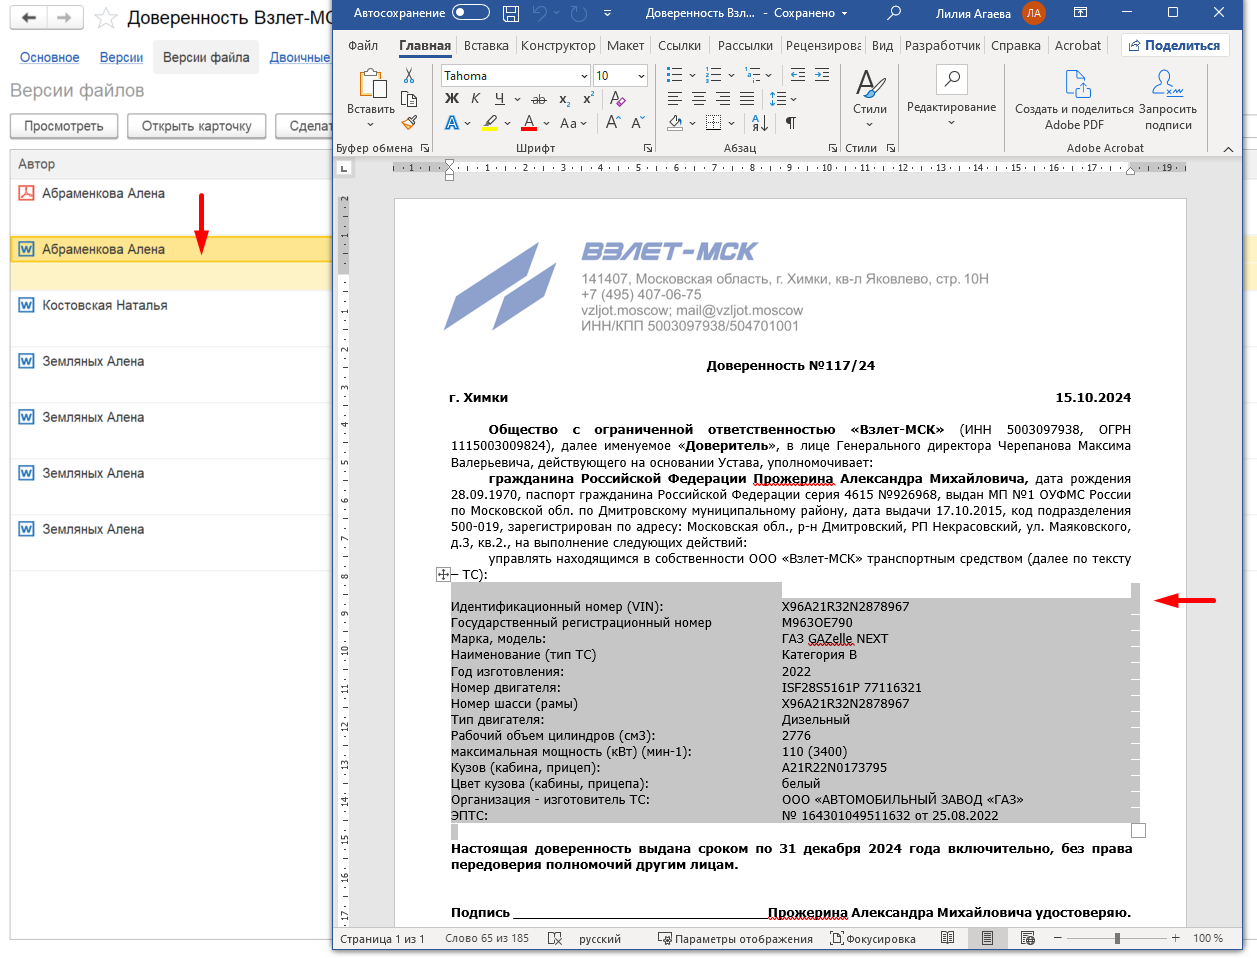Toggle strikethrough (ab) formatting
Image resolution: width=1257 pixels, height=958 pixels.
coord(539,99)
